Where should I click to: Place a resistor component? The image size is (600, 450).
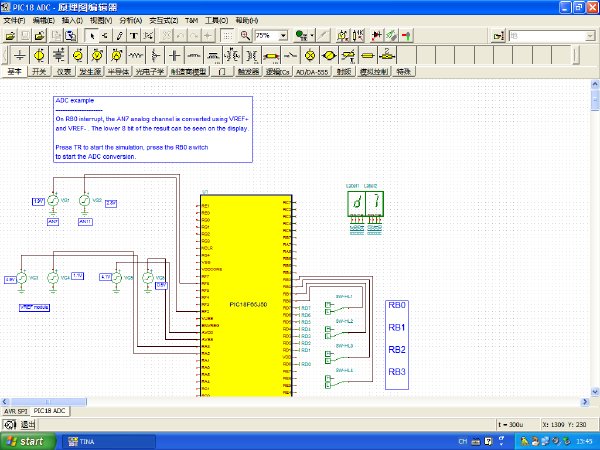pos(136,55)
